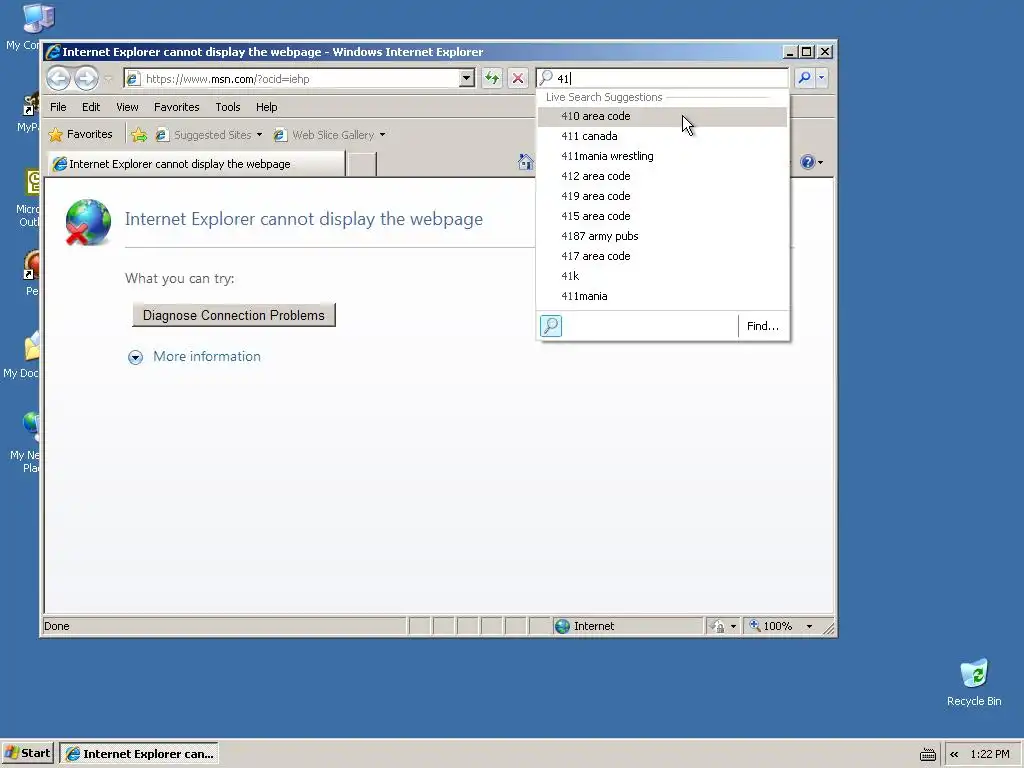
Task: Click Internet Explorer taskbar button
Action: click(x=139, y=754)
